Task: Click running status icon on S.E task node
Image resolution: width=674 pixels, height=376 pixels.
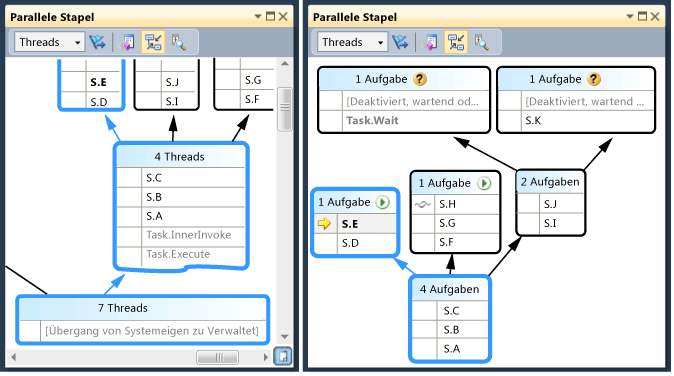Action: pyautogui.click(x=382, y=202)
